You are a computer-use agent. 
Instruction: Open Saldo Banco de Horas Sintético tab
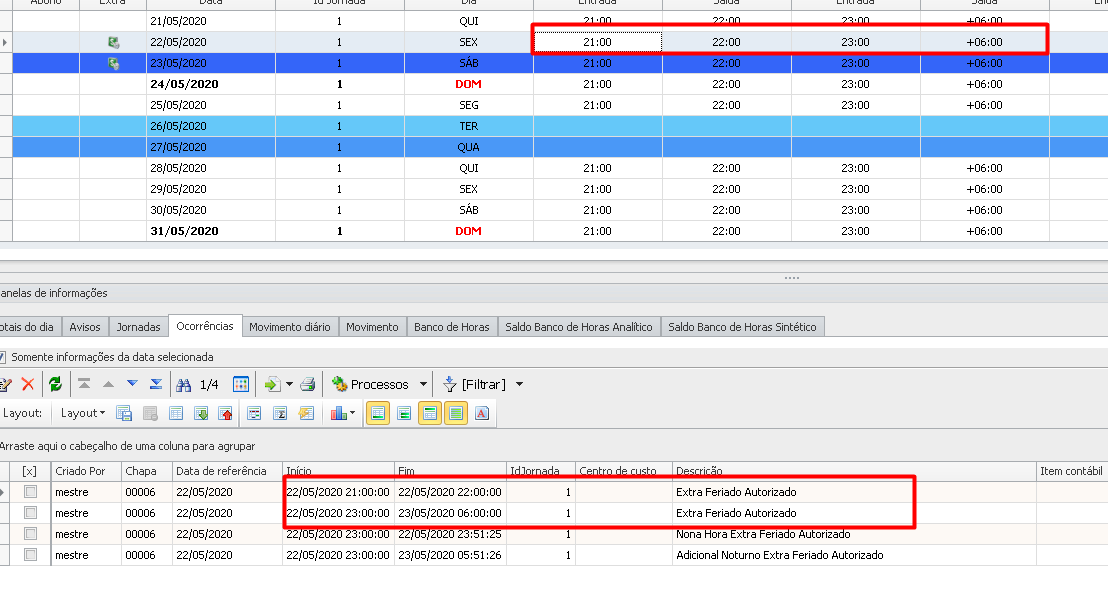742,327
